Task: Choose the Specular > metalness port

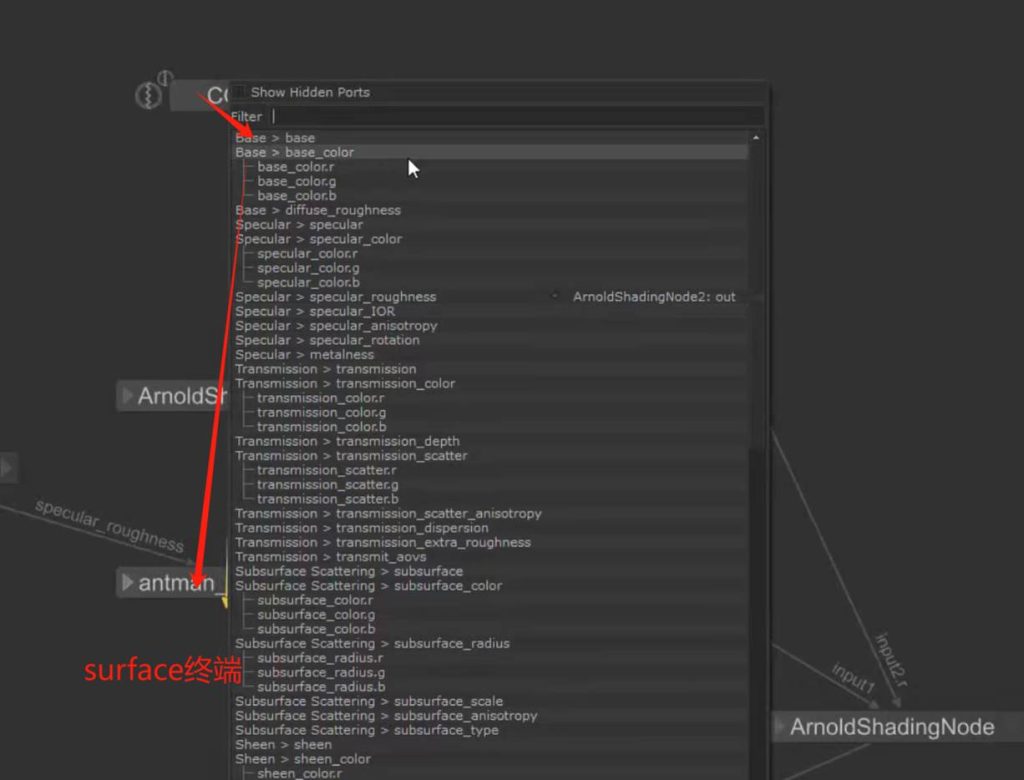Action: pyautogui.click(x=305, y=355)
